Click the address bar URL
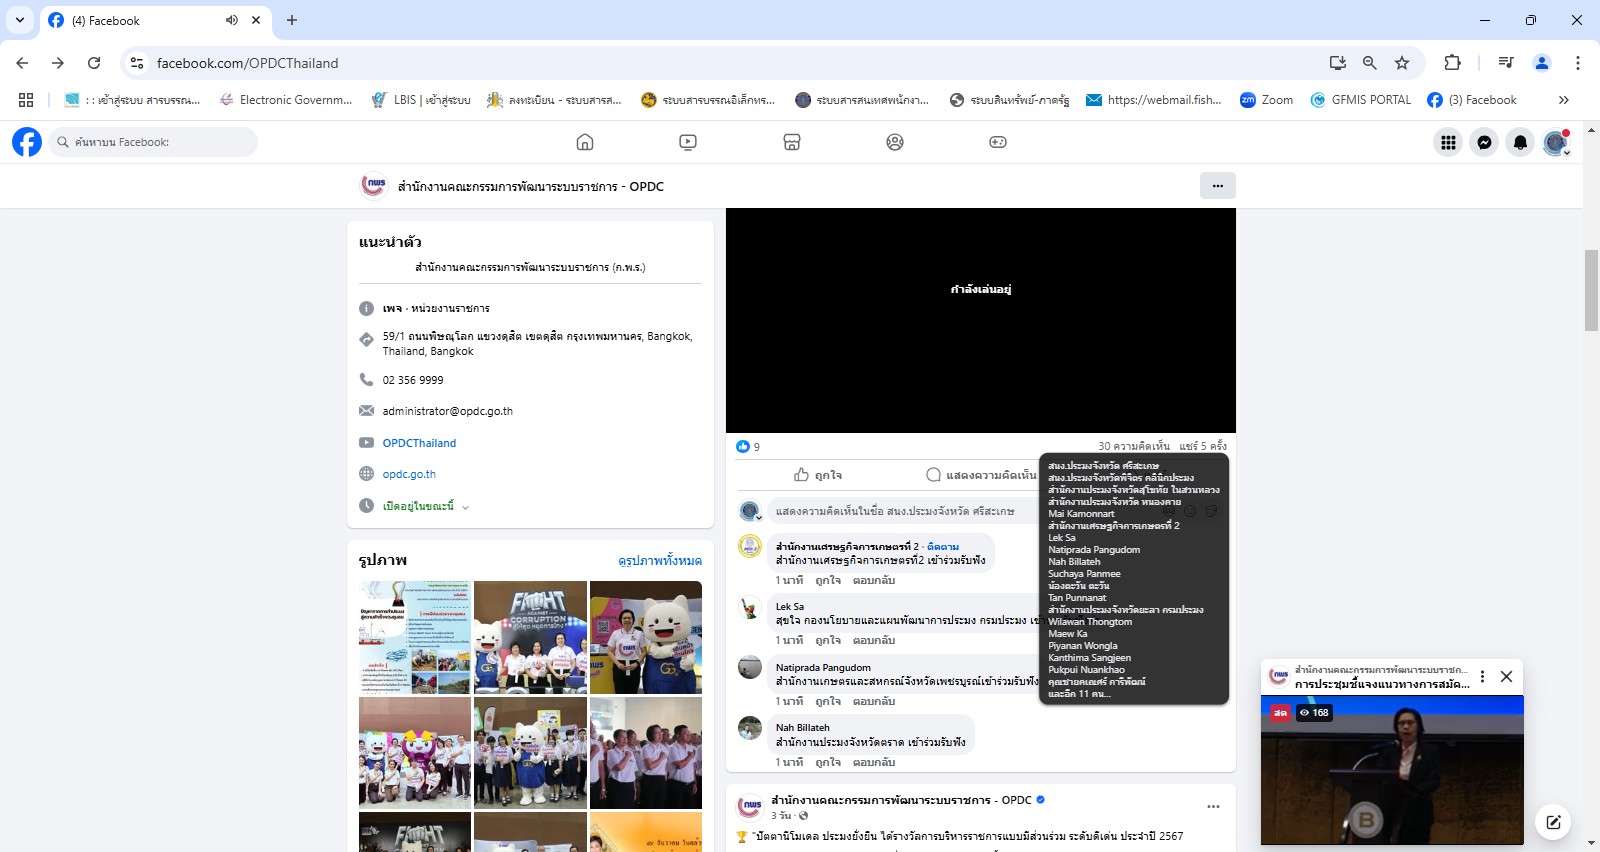Viewport: 1600px width, 852px height. pos(247,63)
